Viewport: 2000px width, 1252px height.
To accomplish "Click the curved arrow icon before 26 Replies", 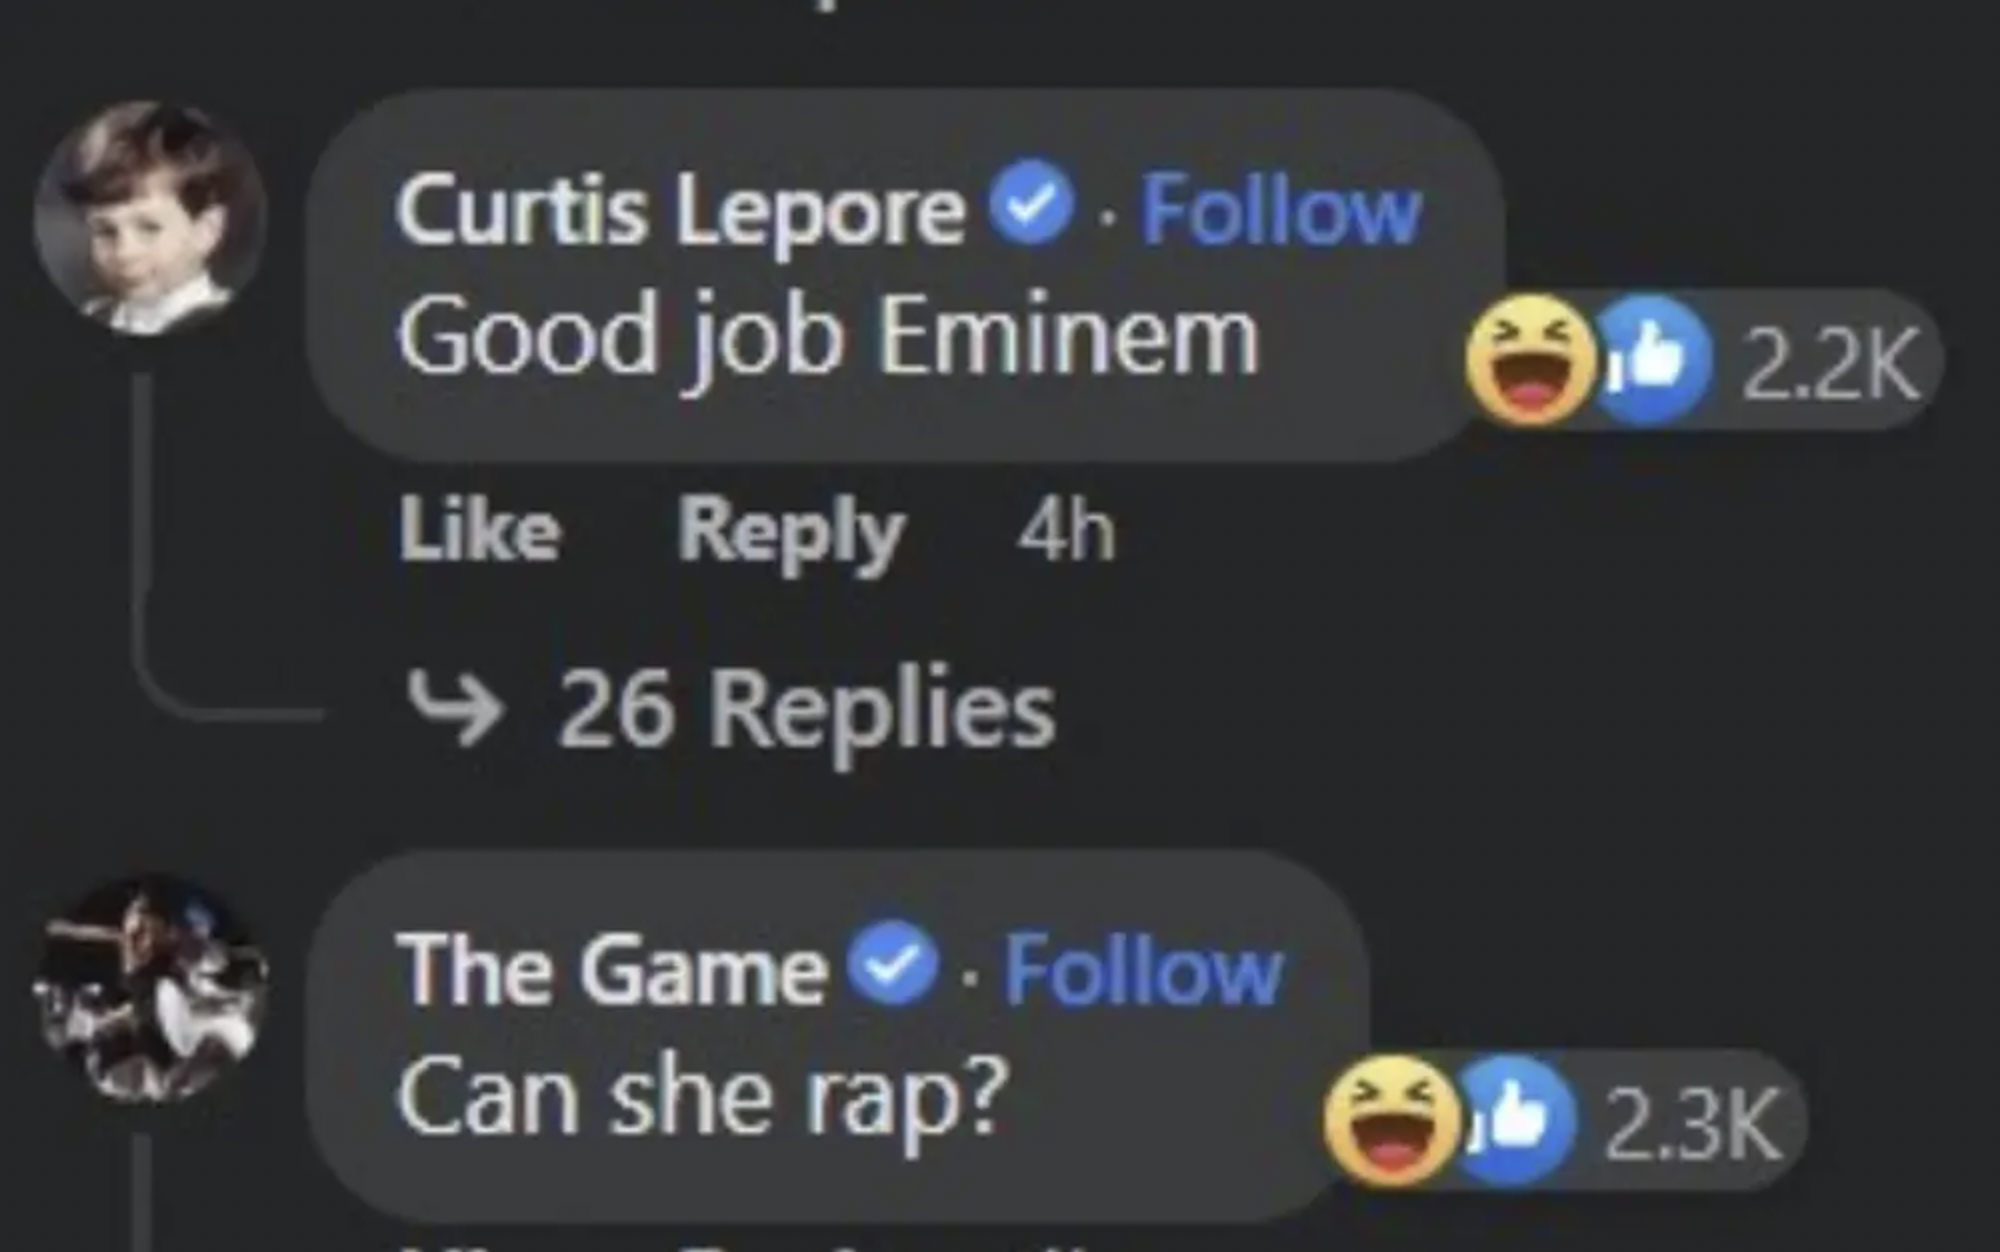I will [455, 708].
